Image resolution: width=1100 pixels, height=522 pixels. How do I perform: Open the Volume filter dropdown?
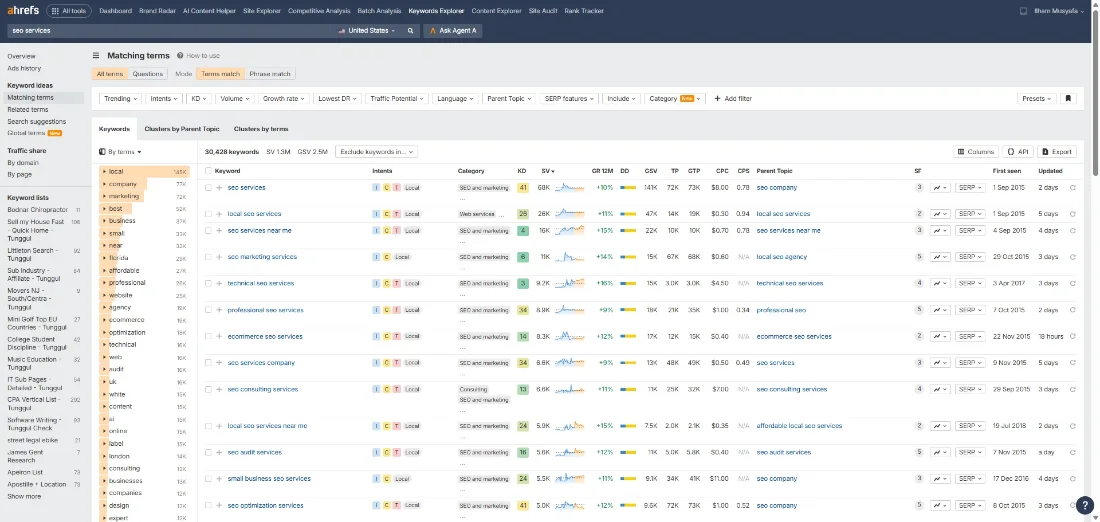tap(234, 99)
